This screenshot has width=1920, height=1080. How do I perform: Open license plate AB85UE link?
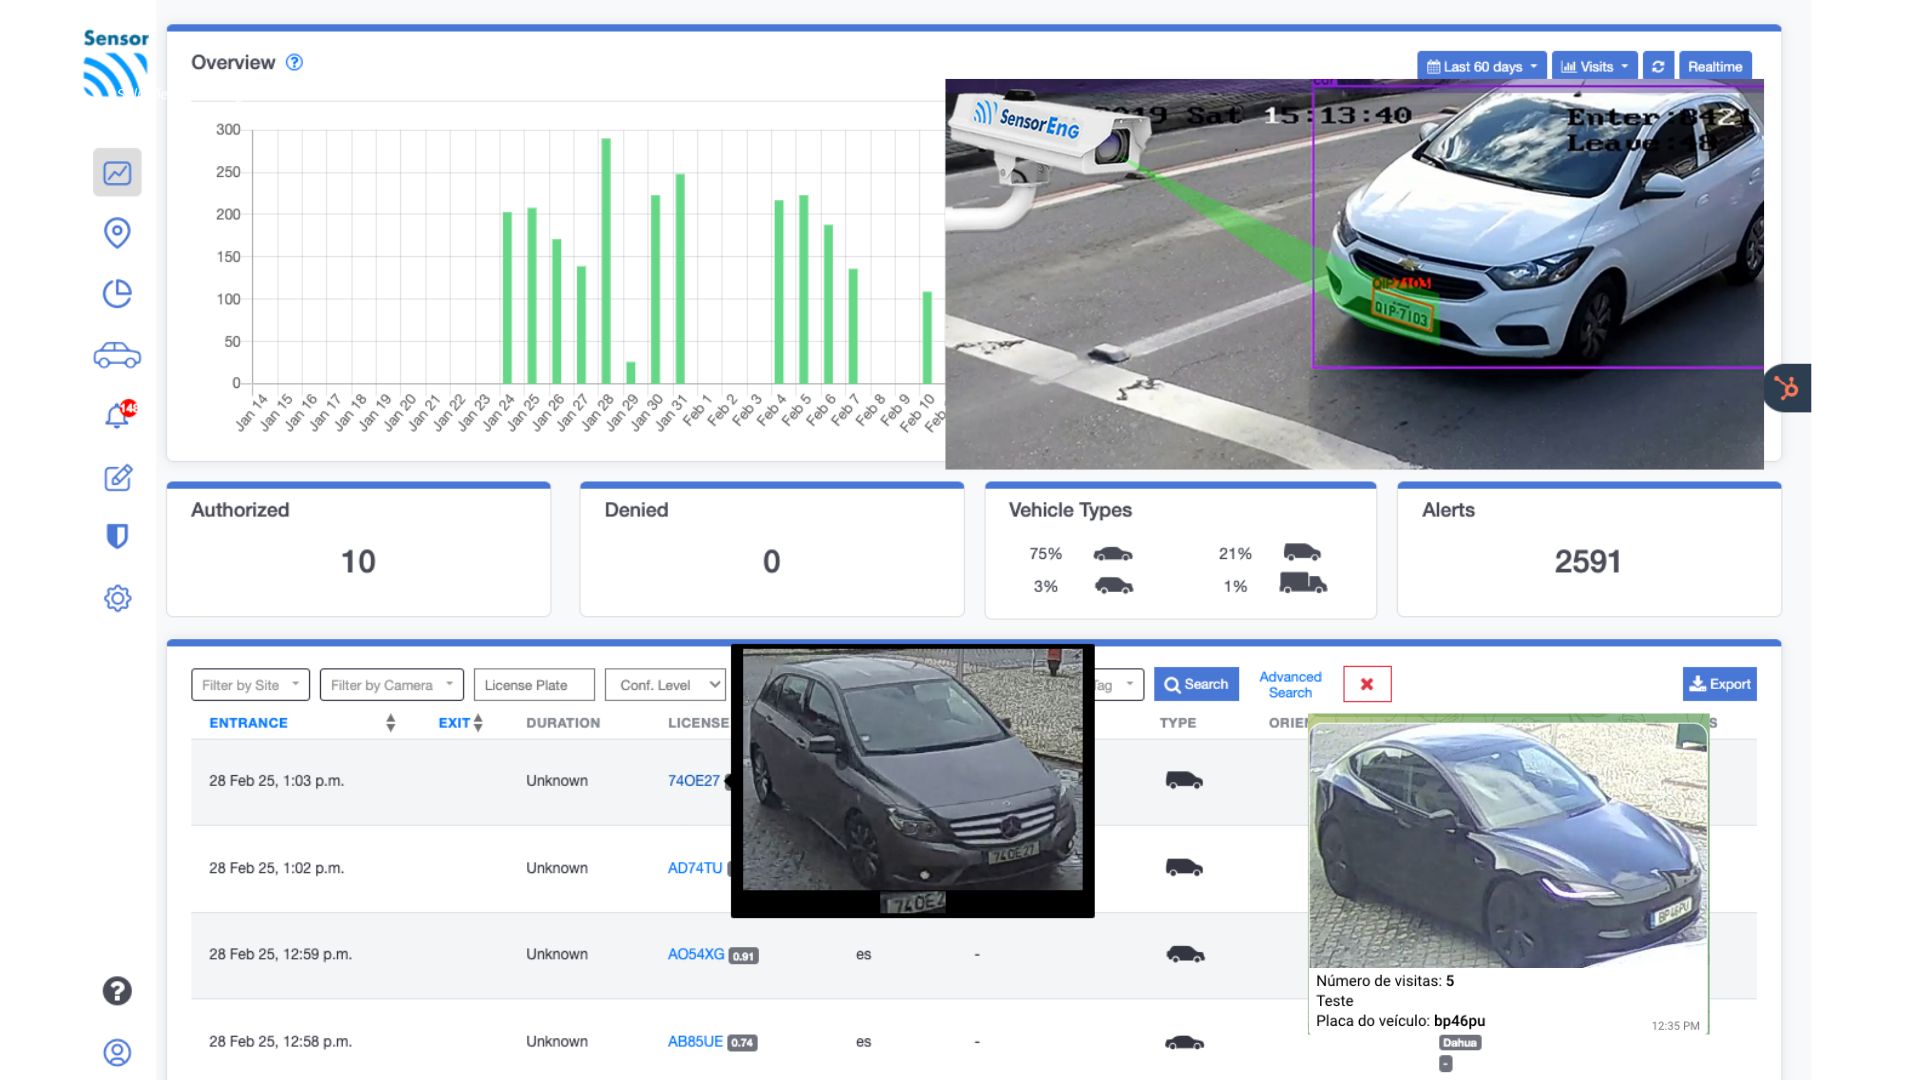(x=695, y=1041)
